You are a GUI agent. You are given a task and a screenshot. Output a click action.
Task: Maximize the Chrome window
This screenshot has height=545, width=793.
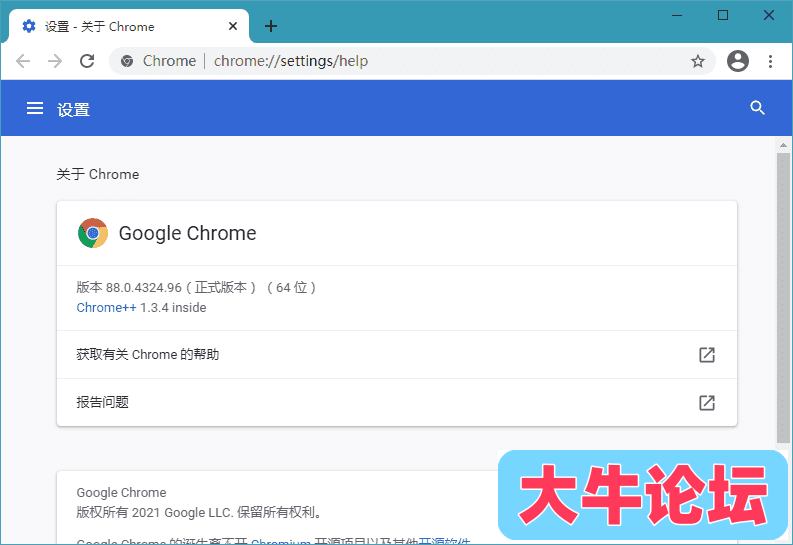coord(723,15)
